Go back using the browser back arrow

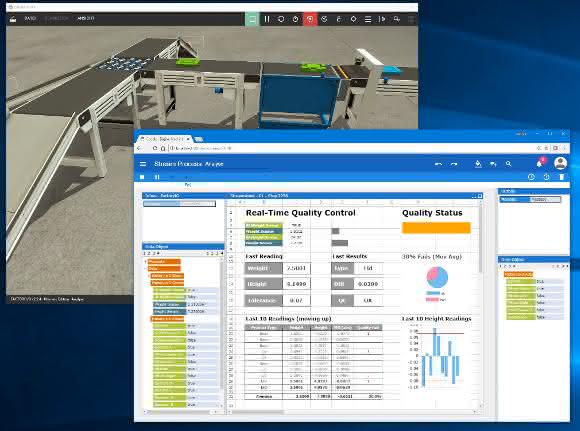click(139, 148)
